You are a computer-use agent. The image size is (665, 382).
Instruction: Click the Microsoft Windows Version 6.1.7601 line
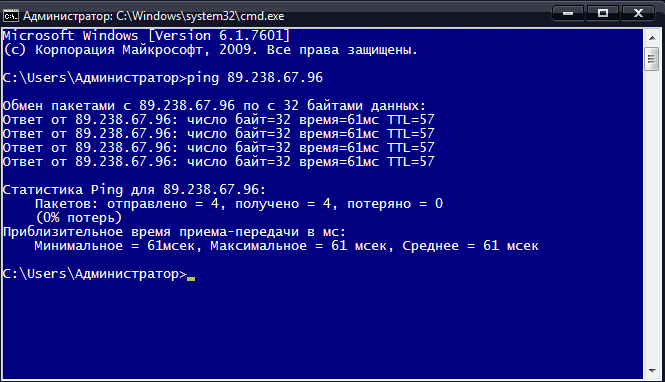(146, 36)
